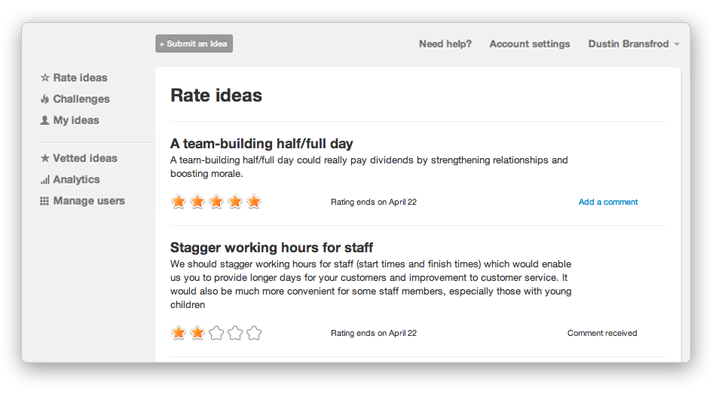Click the flame icon beside Challenges
Screen dimensions: 714x418
pos(45,99)
